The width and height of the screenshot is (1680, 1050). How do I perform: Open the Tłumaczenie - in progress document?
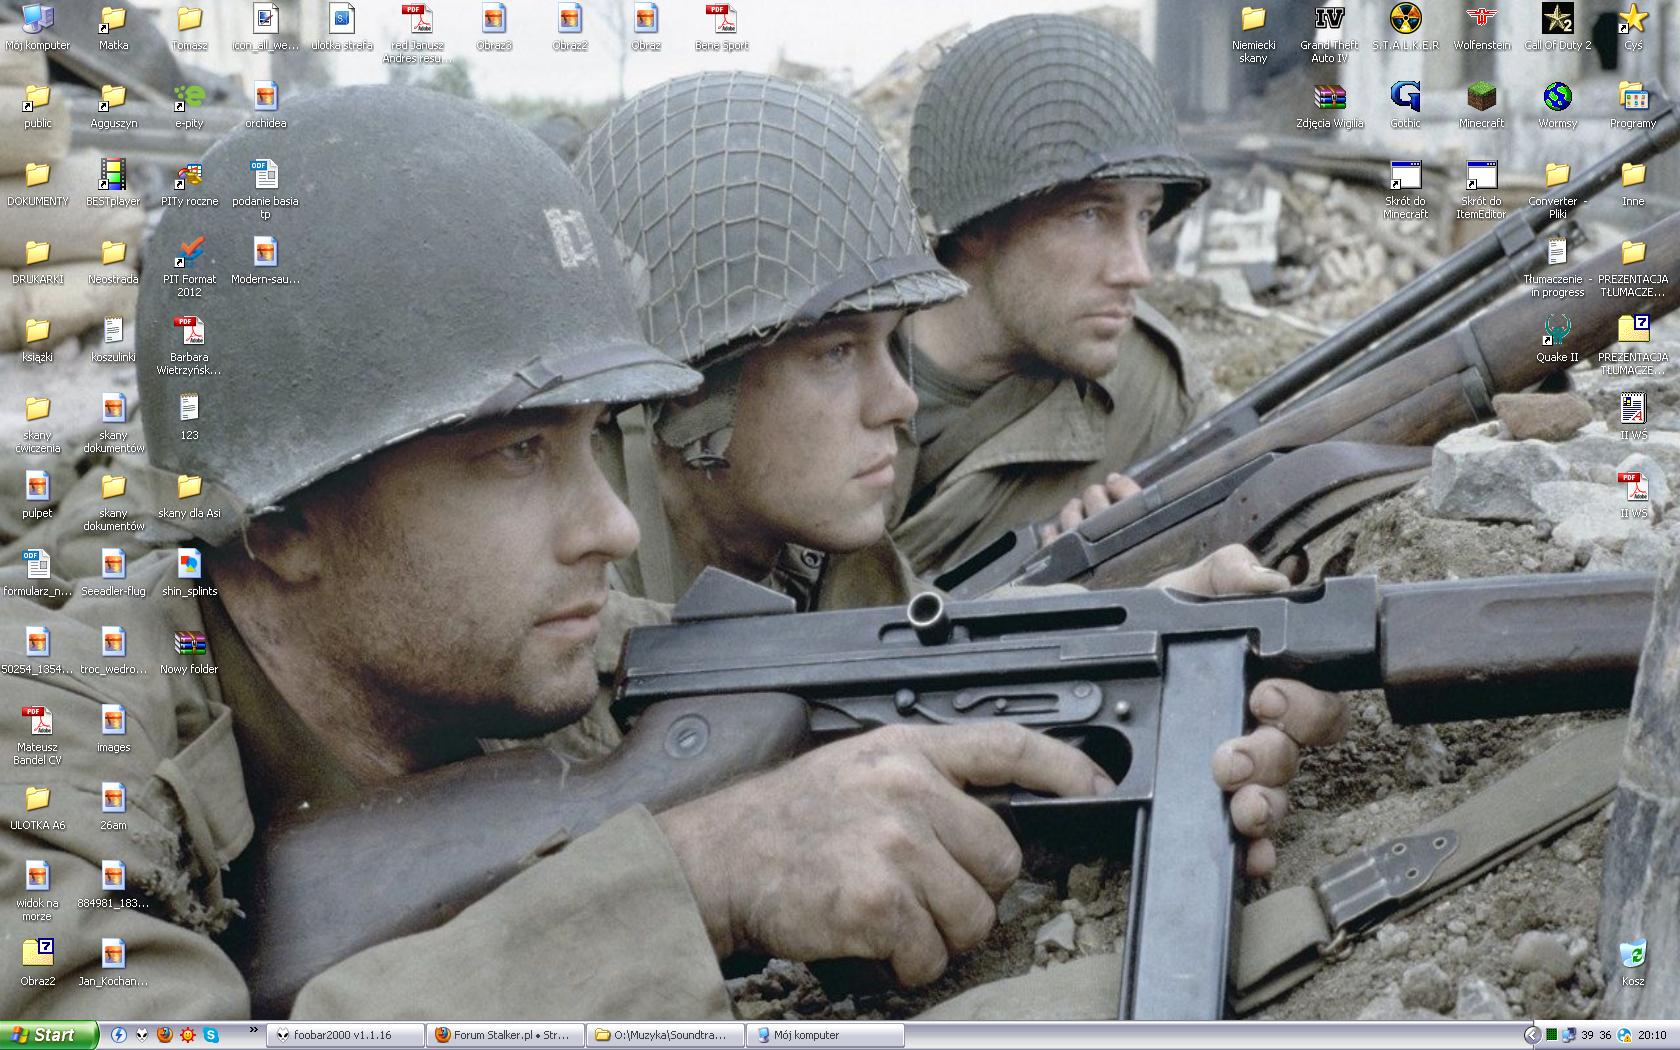coord(1557,267)
